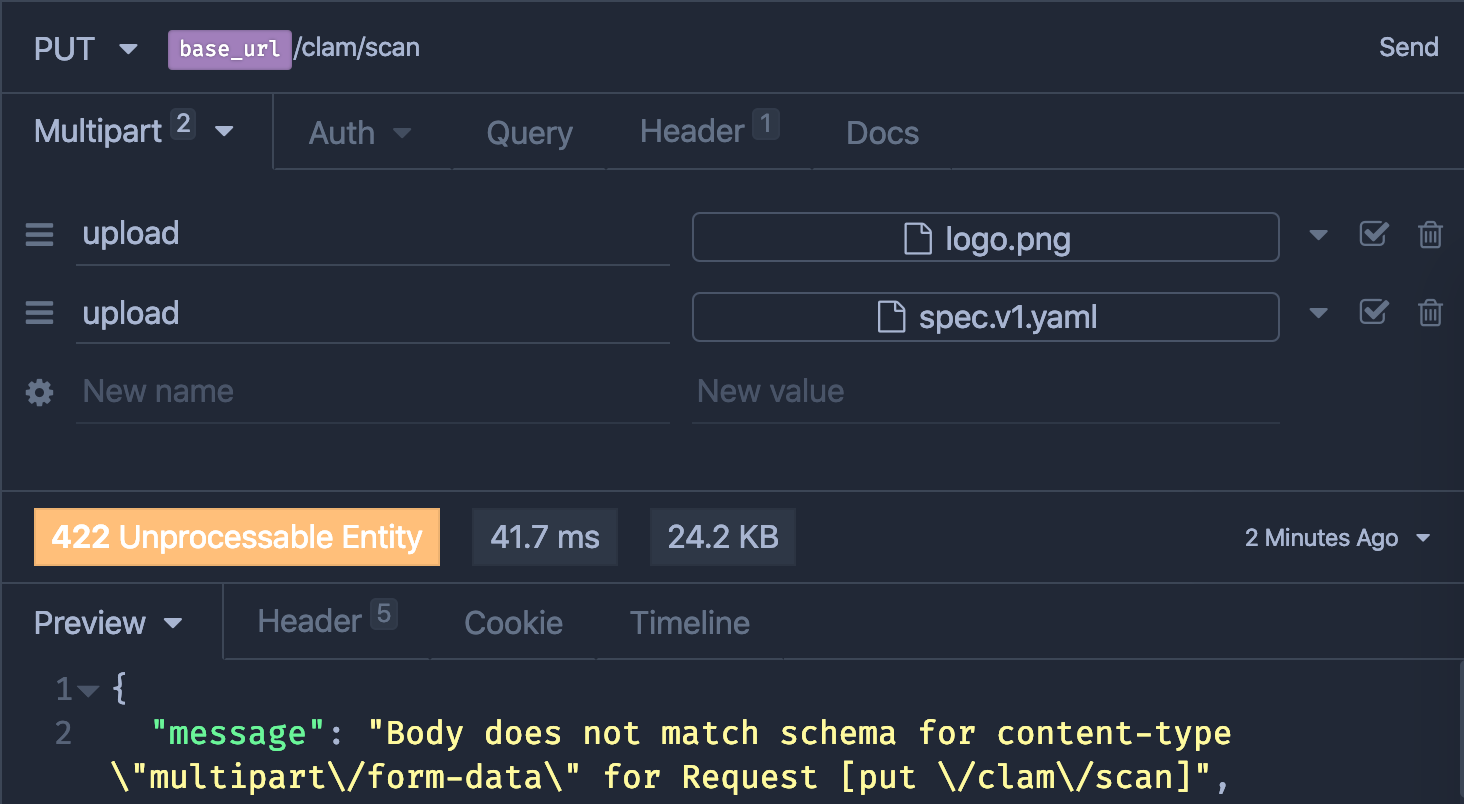Switch to the Query tab

(529, 133)
